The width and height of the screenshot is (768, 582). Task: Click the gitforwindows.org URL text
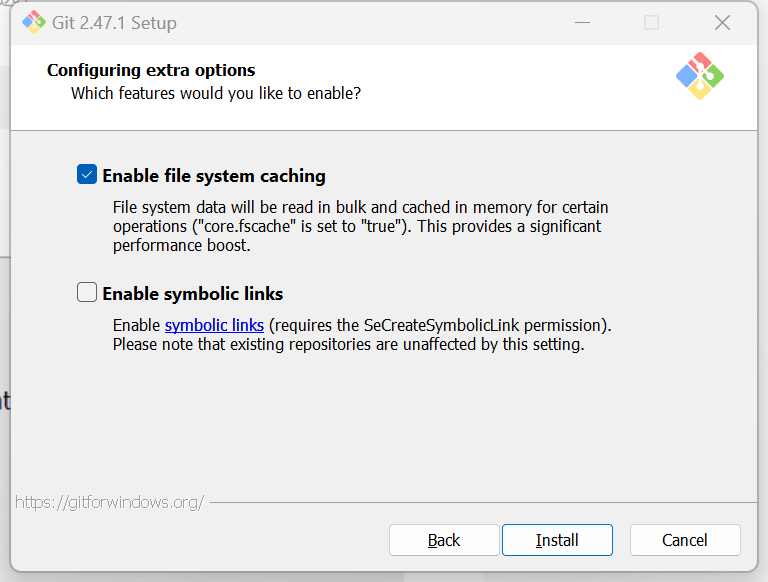[x=110, y=502]
